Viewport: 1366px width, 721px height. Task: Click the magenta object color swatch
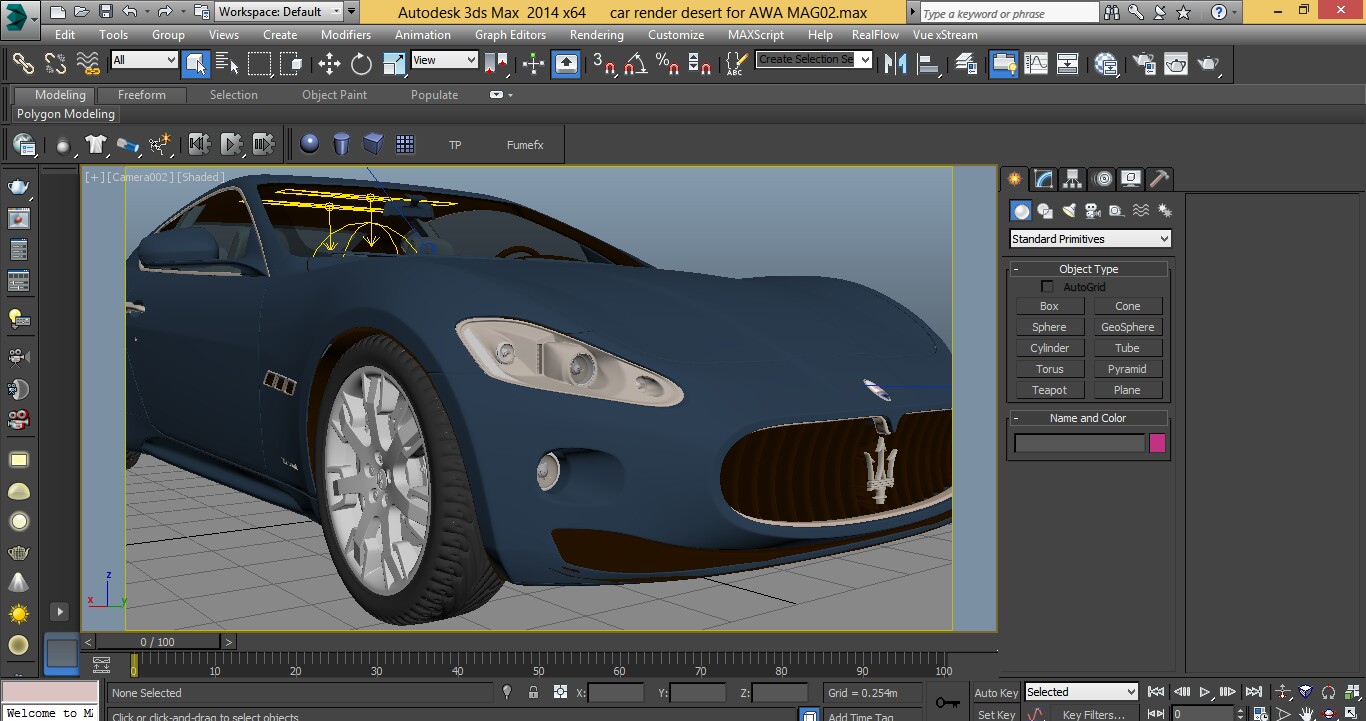click(1157, 443)
